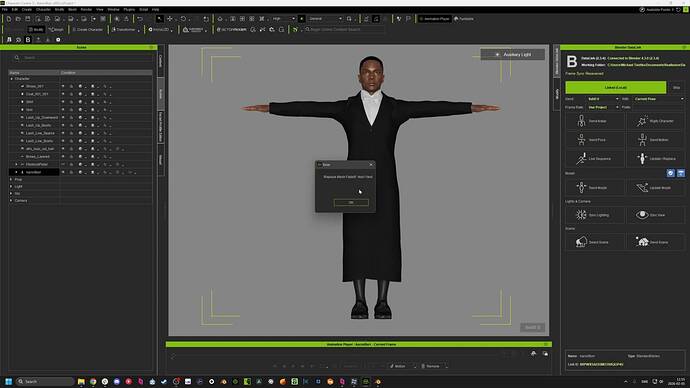
Task: Toggle the Animation Player button
Action: [x=434, y=19]
